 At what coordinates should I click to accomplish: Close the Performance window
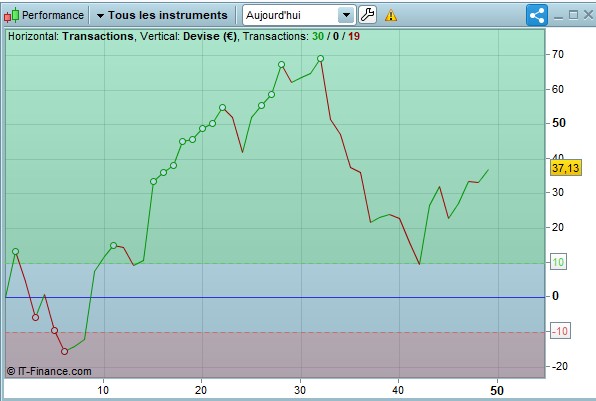588,15
